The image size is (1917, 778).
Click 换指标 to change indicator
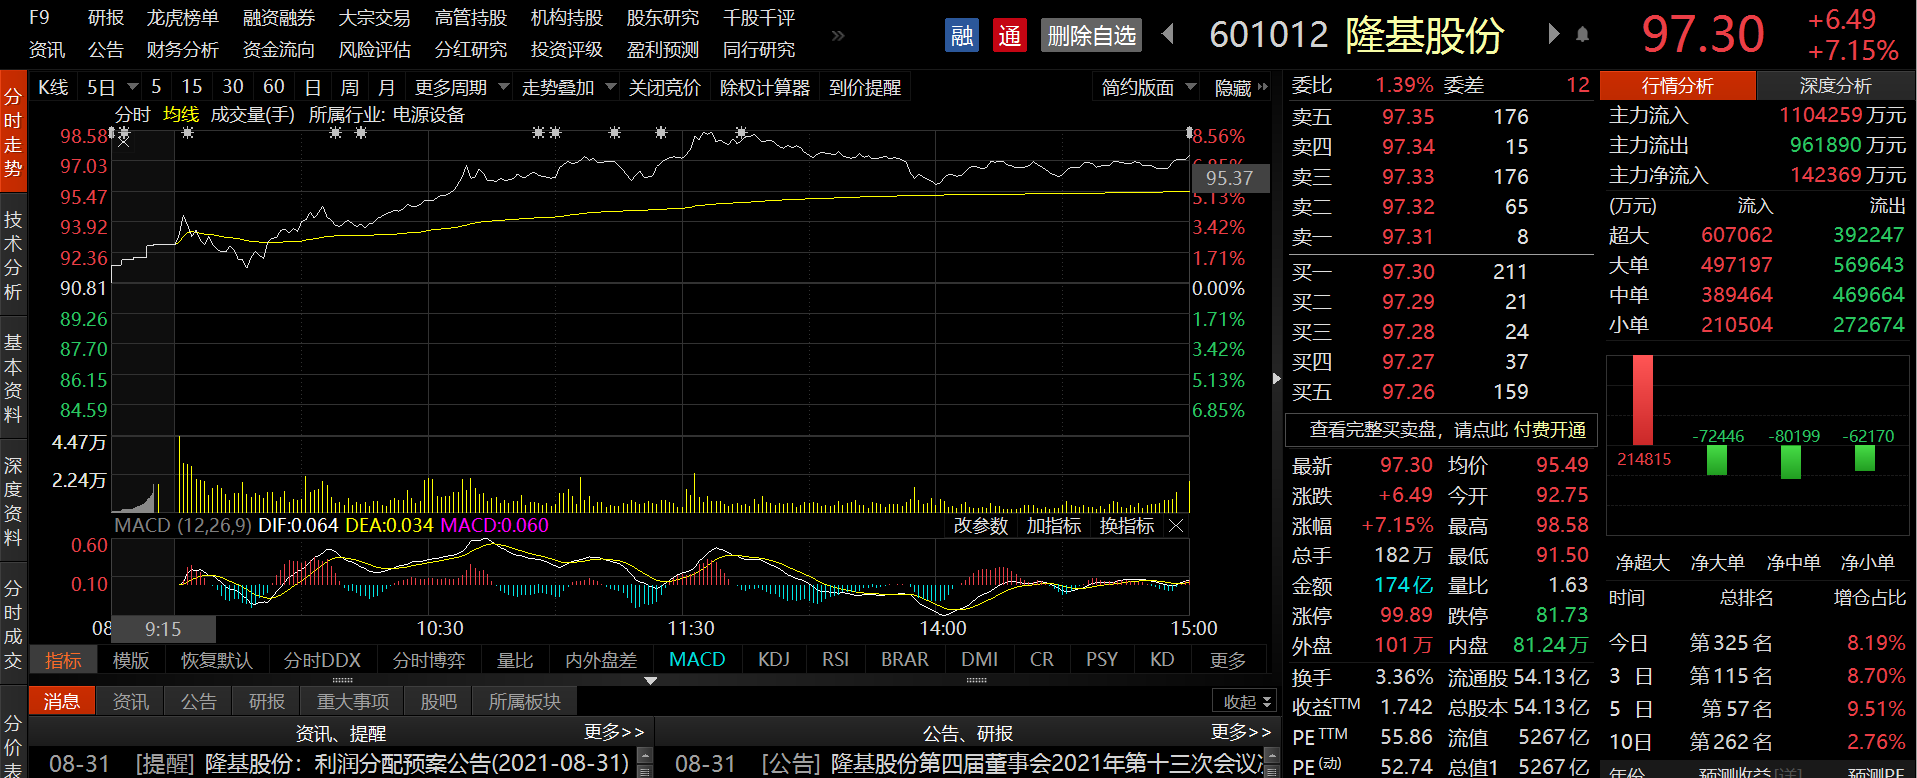[1127, 526]
